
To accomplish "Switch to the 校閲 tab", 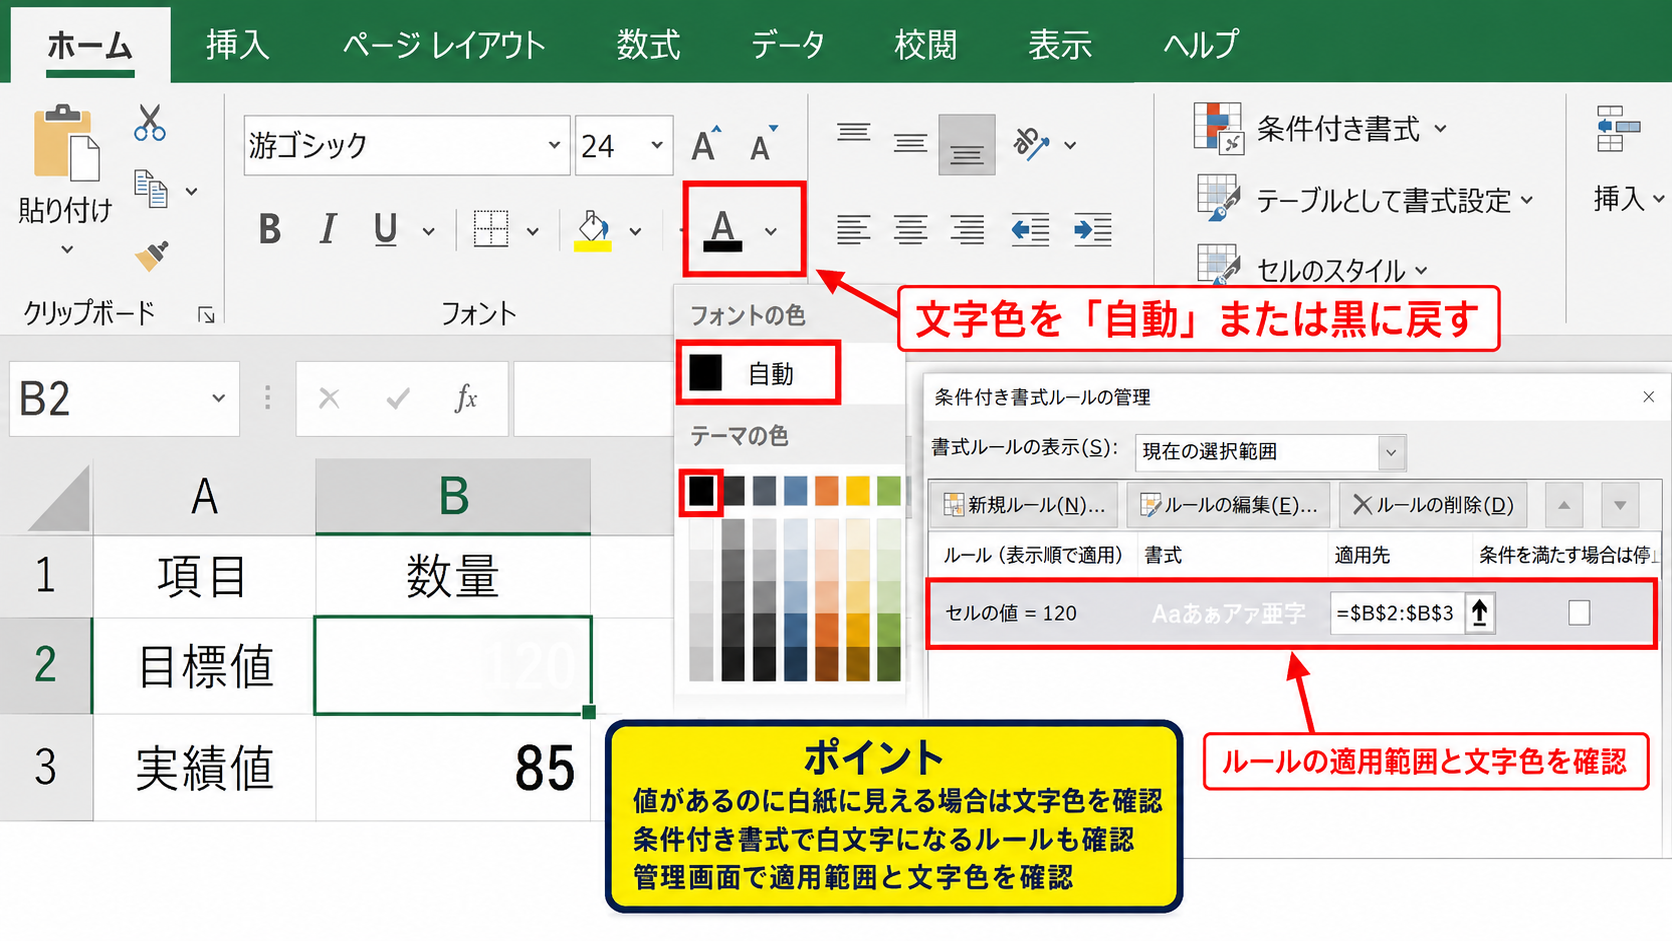I will tap(925, 45).
